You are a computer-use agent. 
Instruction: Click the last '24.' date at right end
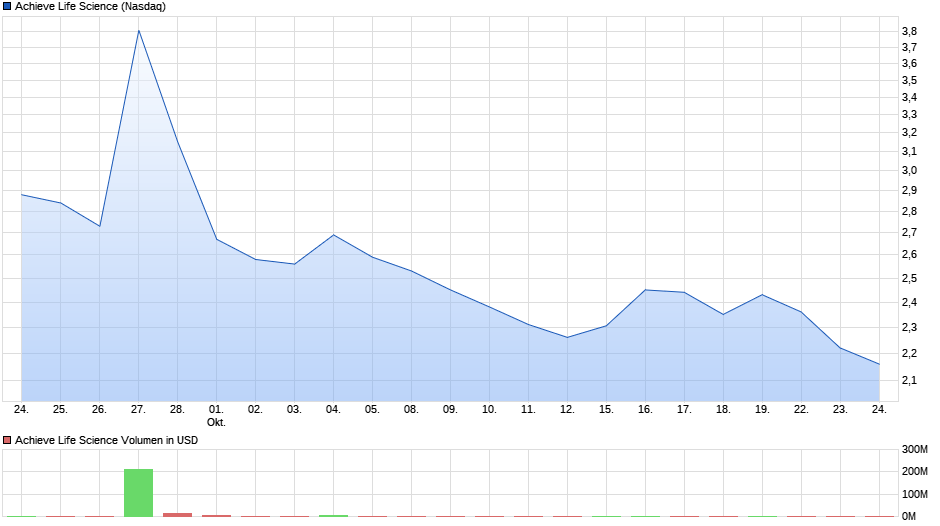[x=879, y=409]
